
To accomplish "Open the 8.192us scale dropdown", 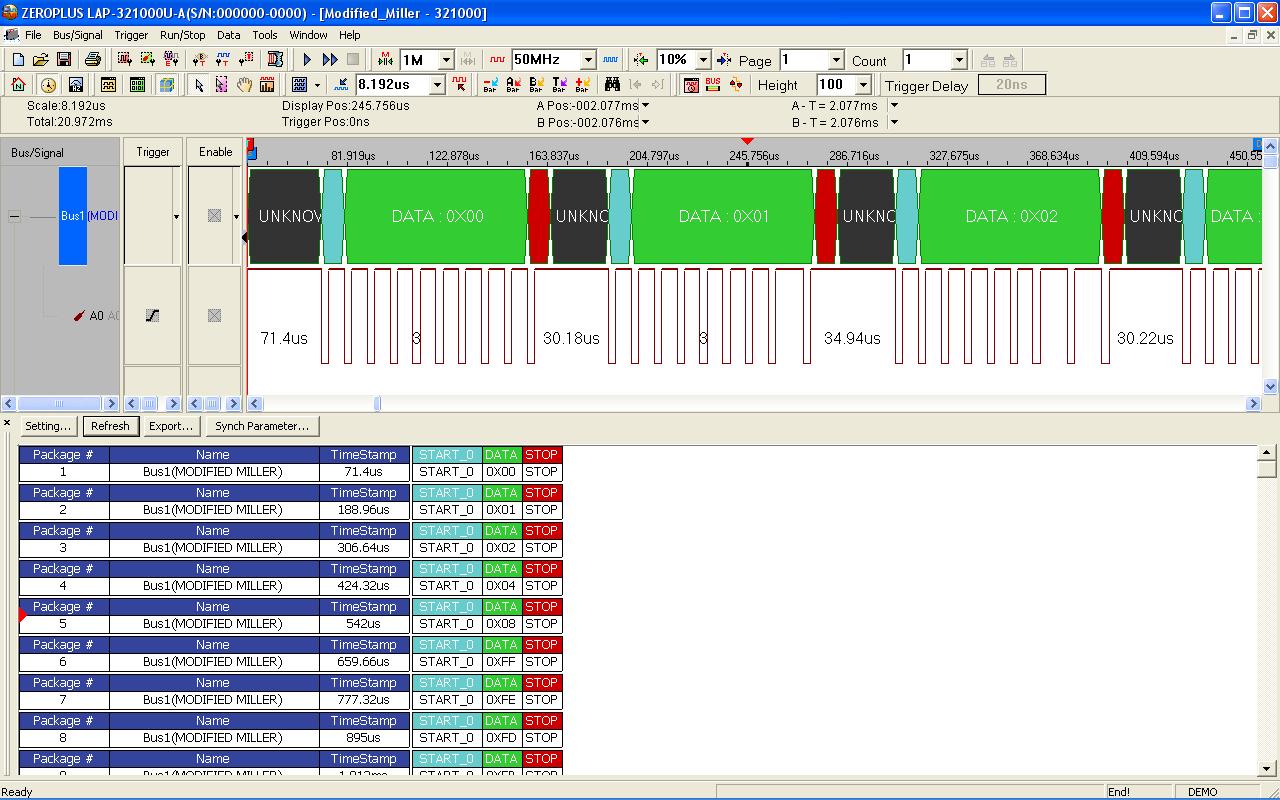I will tap(436, 85).
